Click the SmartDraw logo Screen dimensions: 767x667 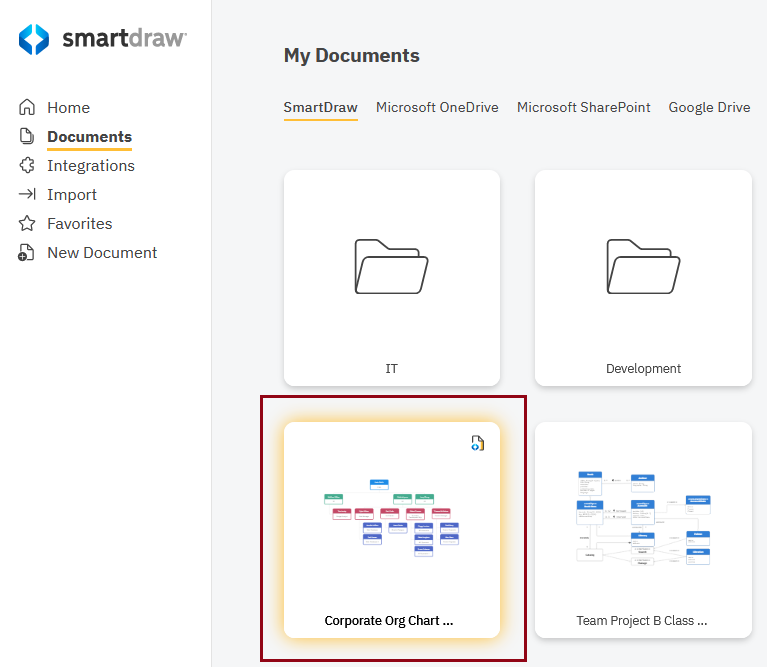tap(103, 39)
